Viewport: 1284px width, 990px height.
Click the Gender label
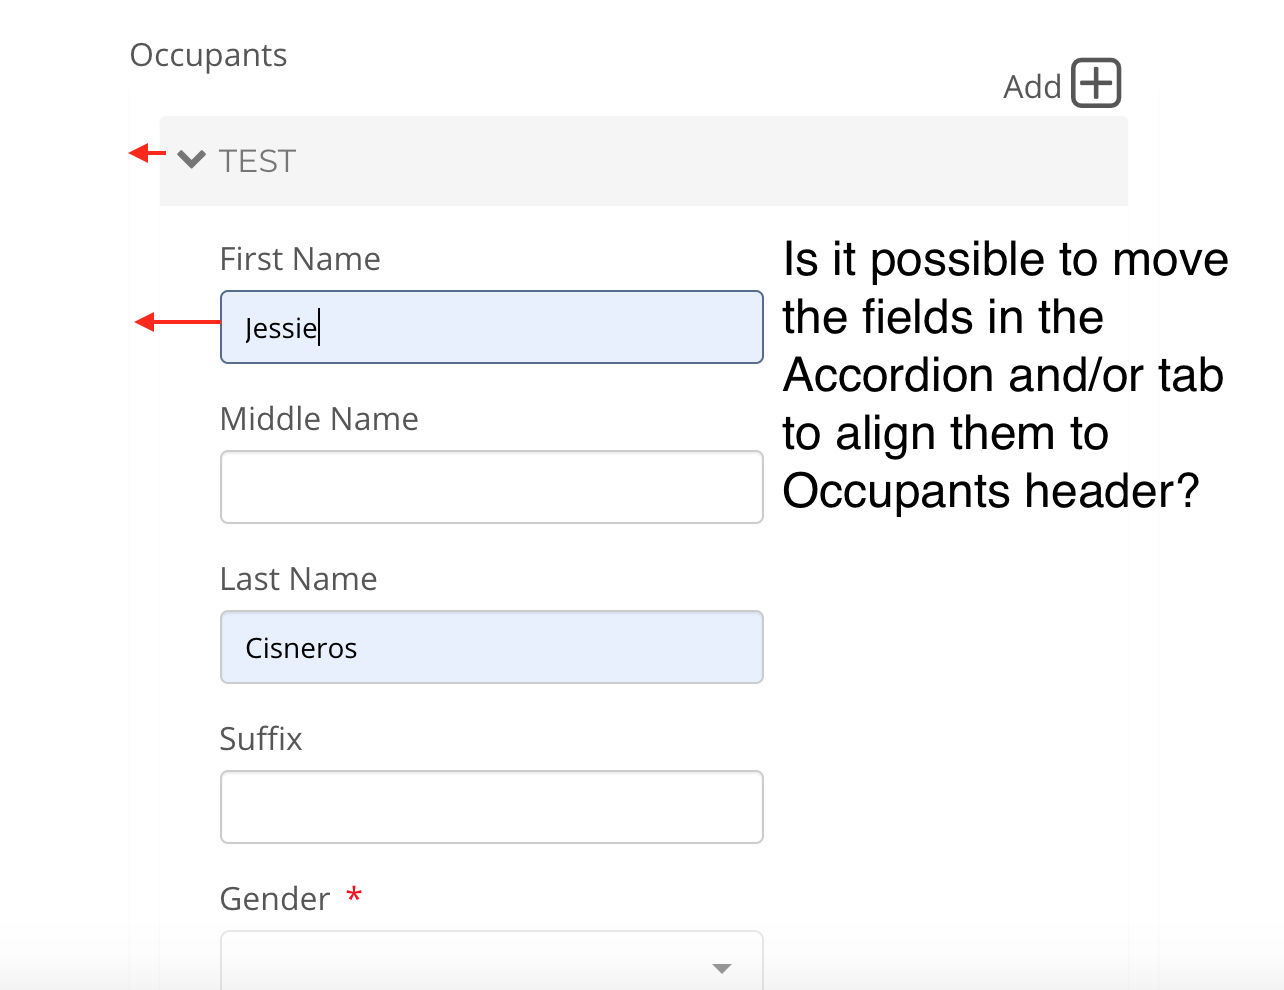275,899
